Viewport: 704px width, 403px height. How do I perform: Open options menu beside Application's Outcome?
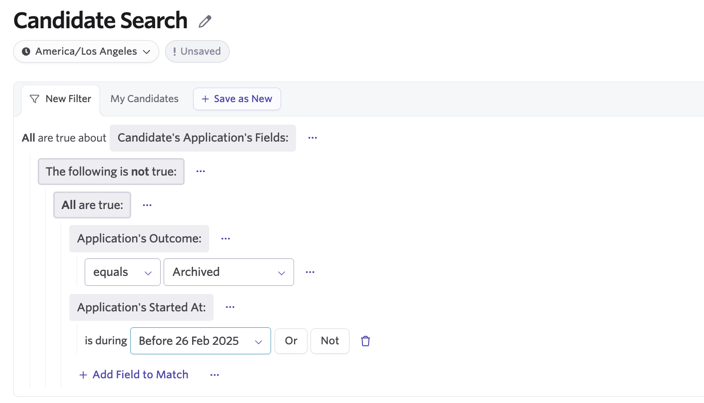tap(225, 239)
